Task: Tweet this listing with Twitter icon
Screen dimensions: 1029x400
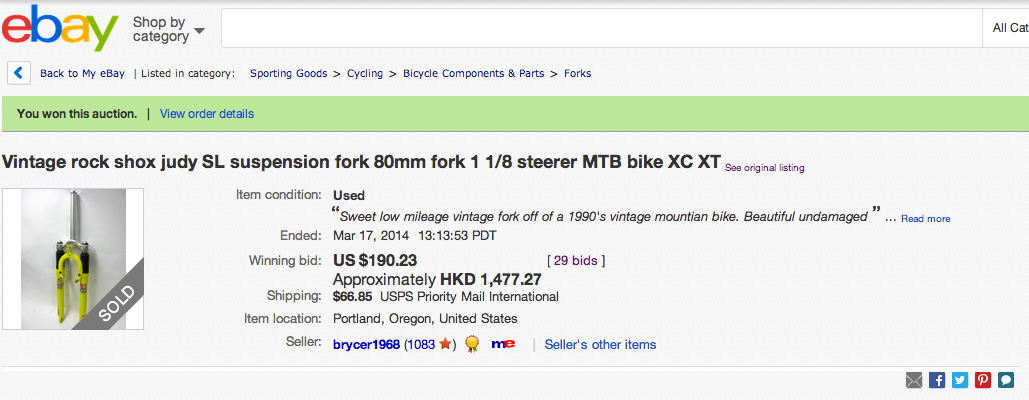Action: click(x=960, y=380)
